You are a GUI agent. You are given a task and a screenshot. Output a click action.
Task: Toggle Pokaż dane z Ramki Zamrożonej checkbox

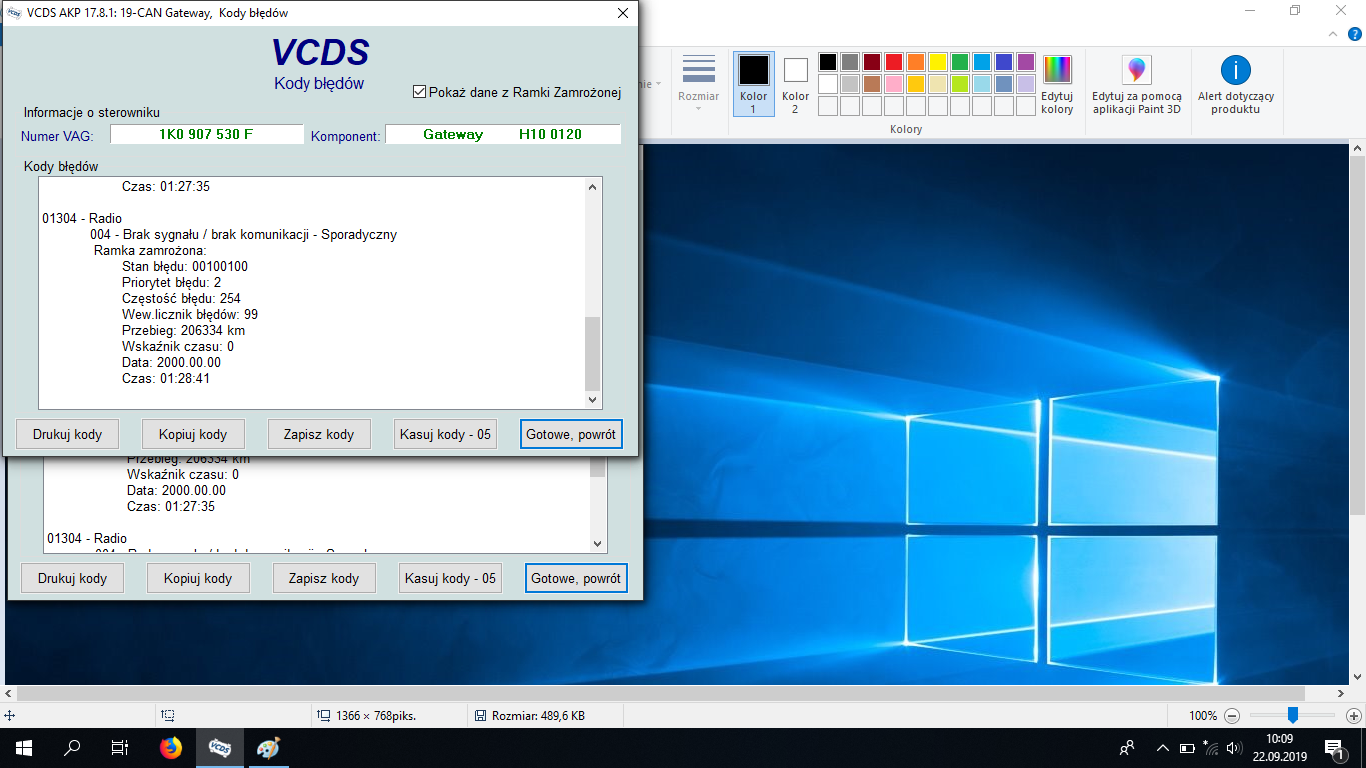point(420,92)
